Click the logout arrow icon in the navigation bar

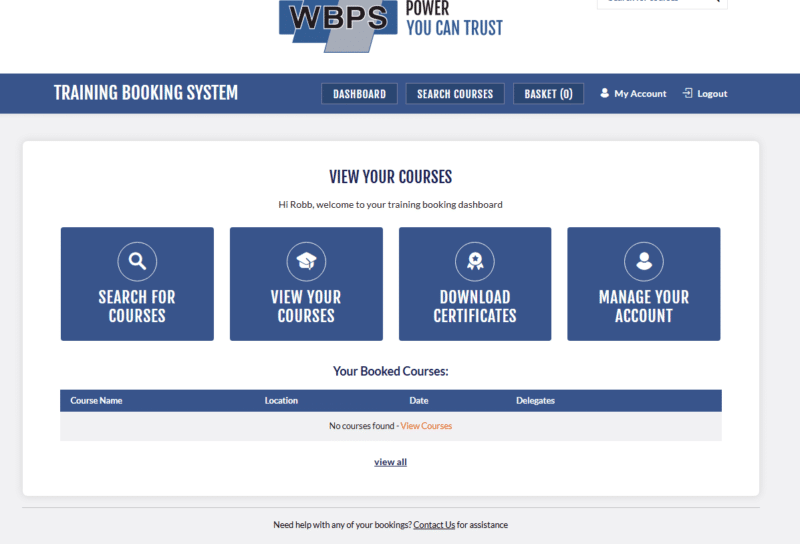pyautogui.click(x=687, y=93)
